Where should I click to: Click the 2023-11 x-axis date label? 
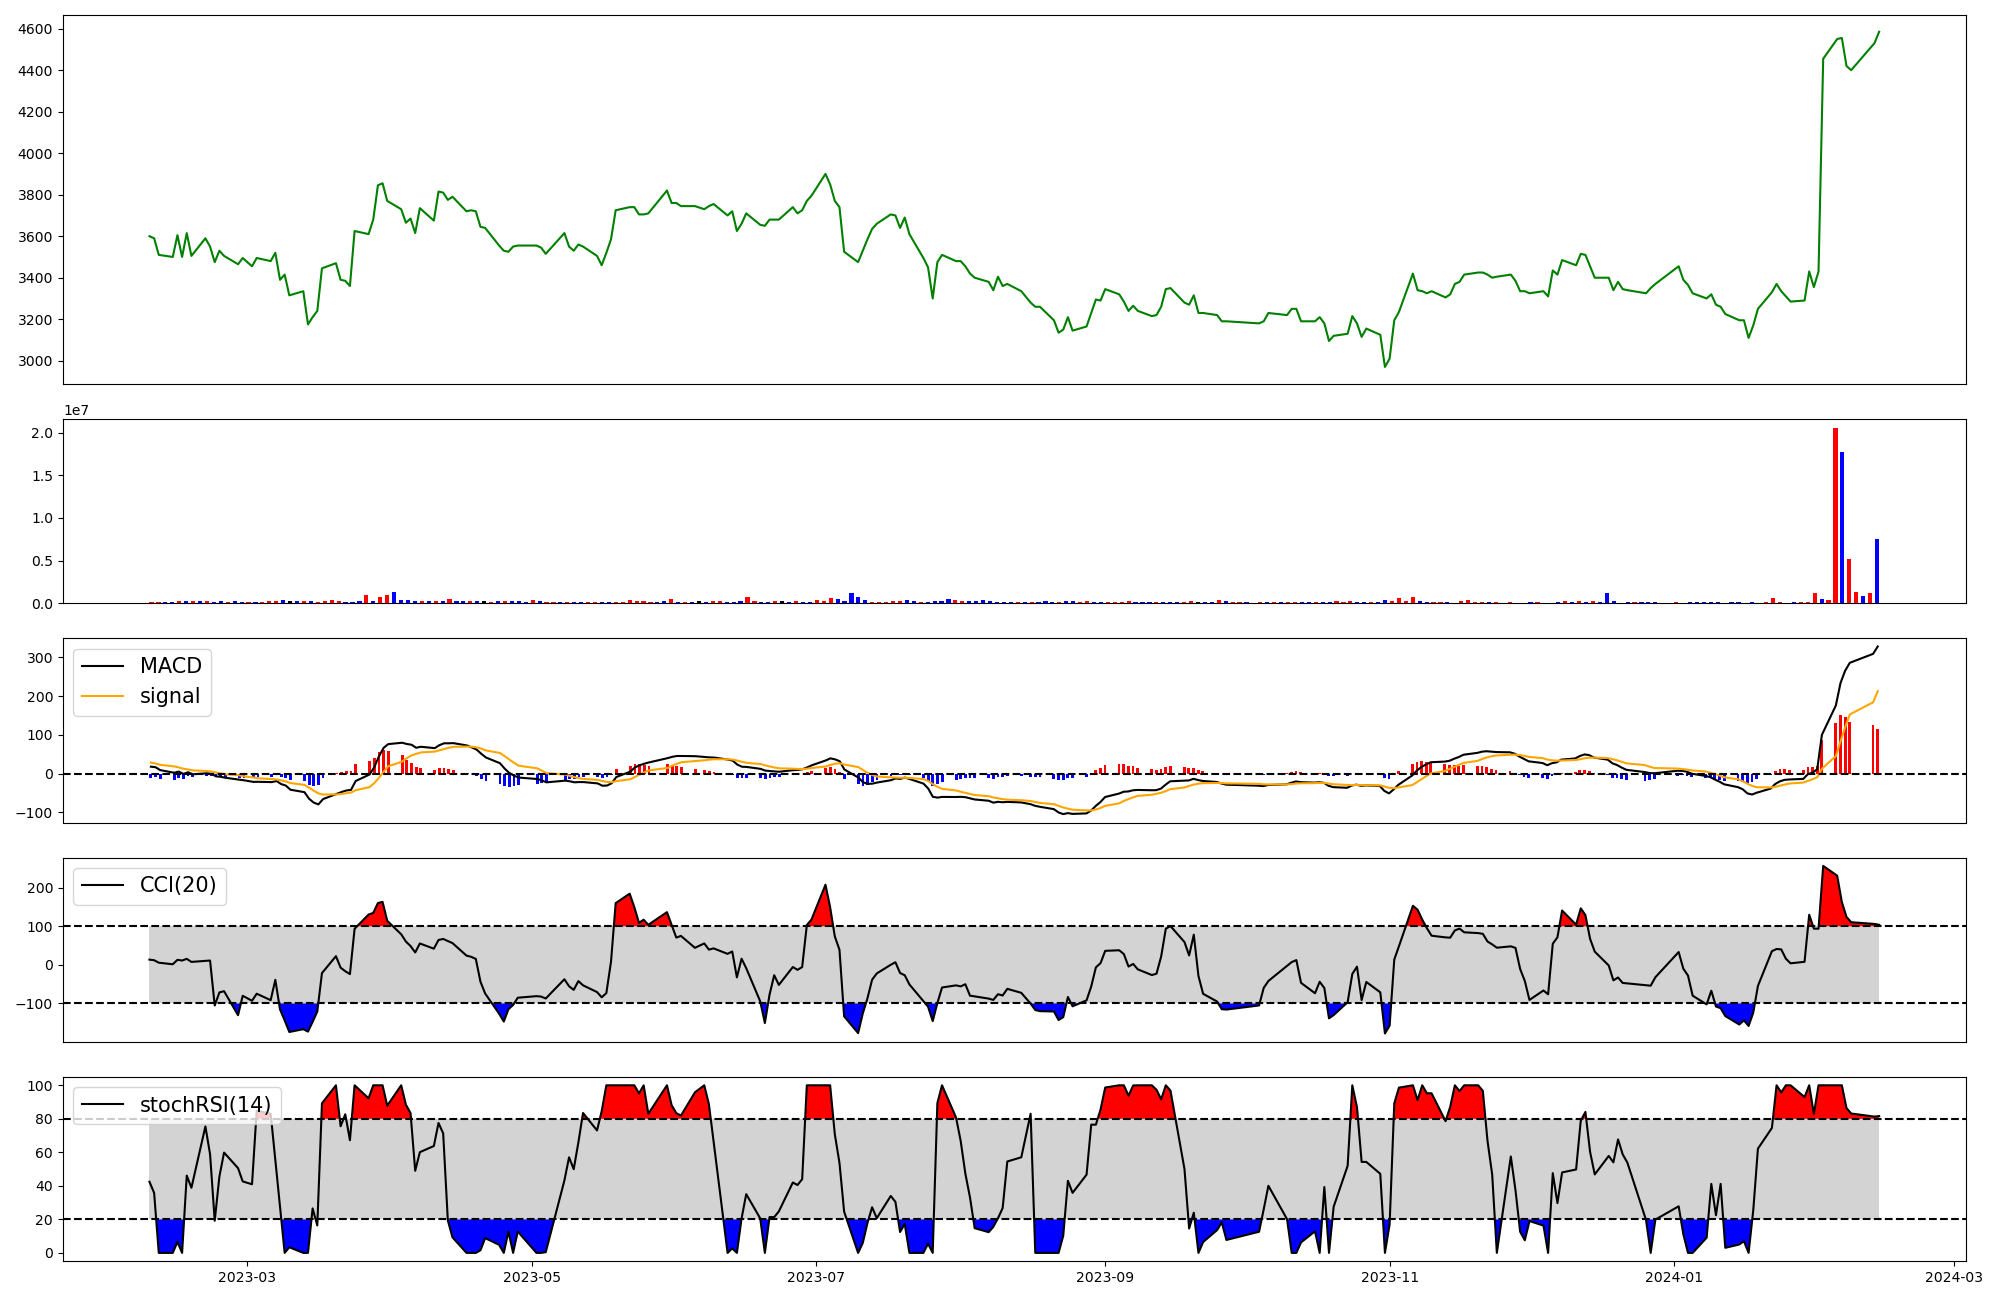coord(1390,1277)
